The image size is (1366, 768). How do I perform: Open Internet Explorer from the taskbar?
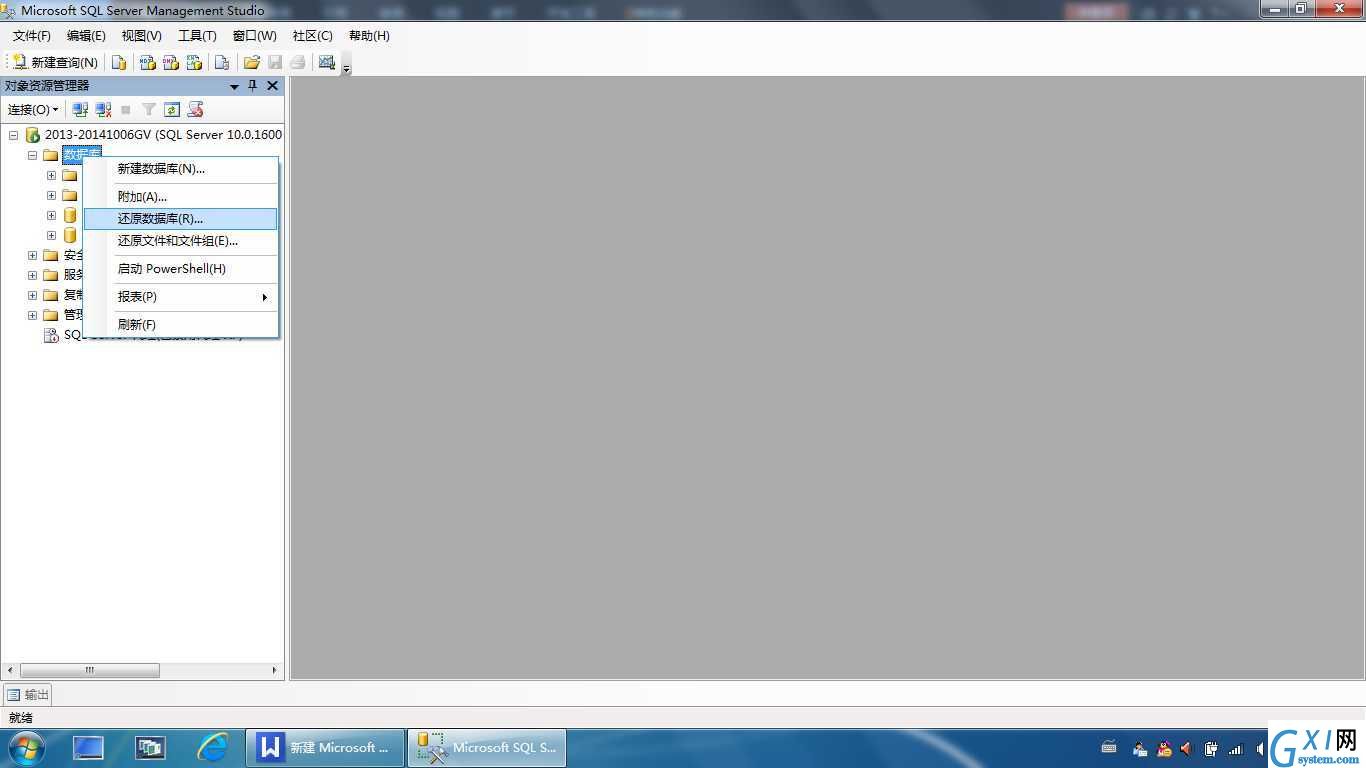point(213,748)
